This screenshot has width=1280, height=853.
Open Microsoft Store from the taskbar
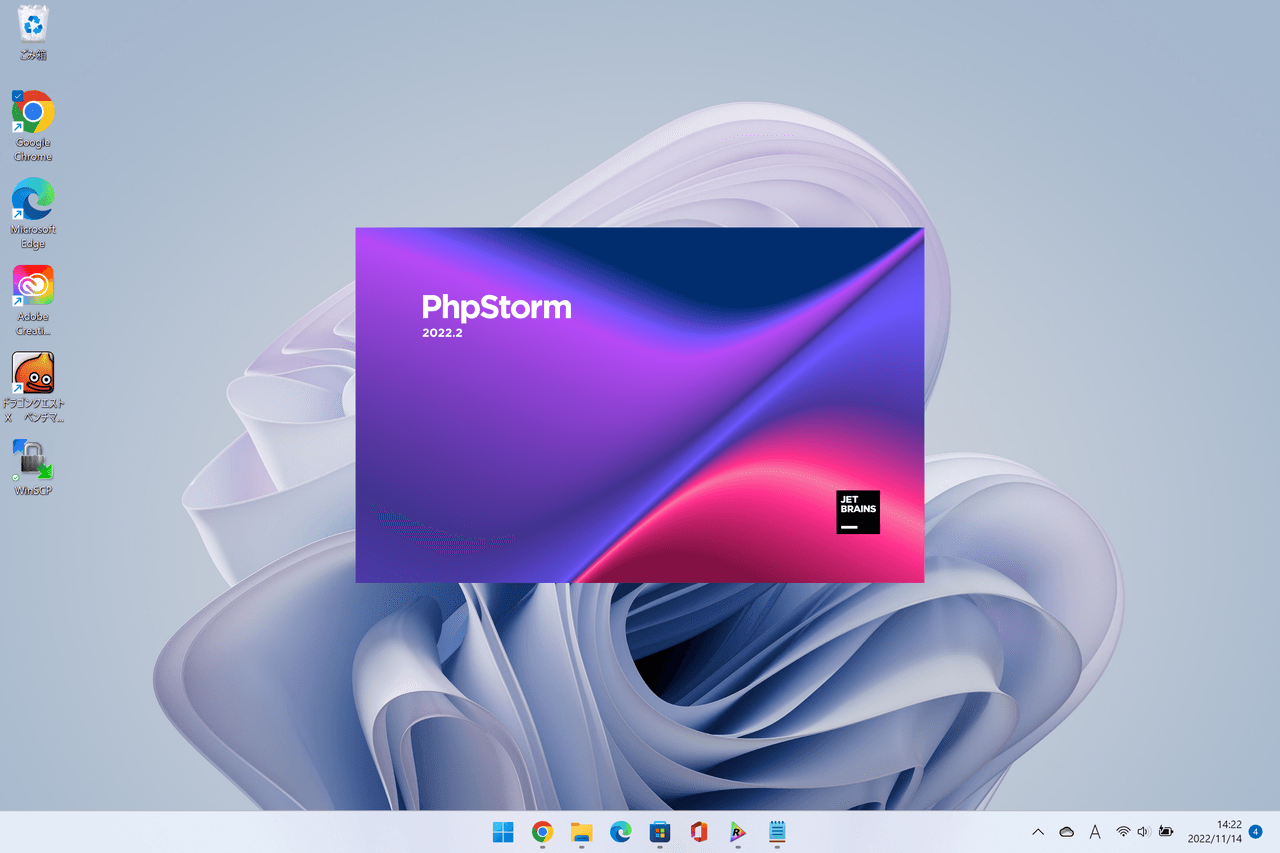pos(659,831)
